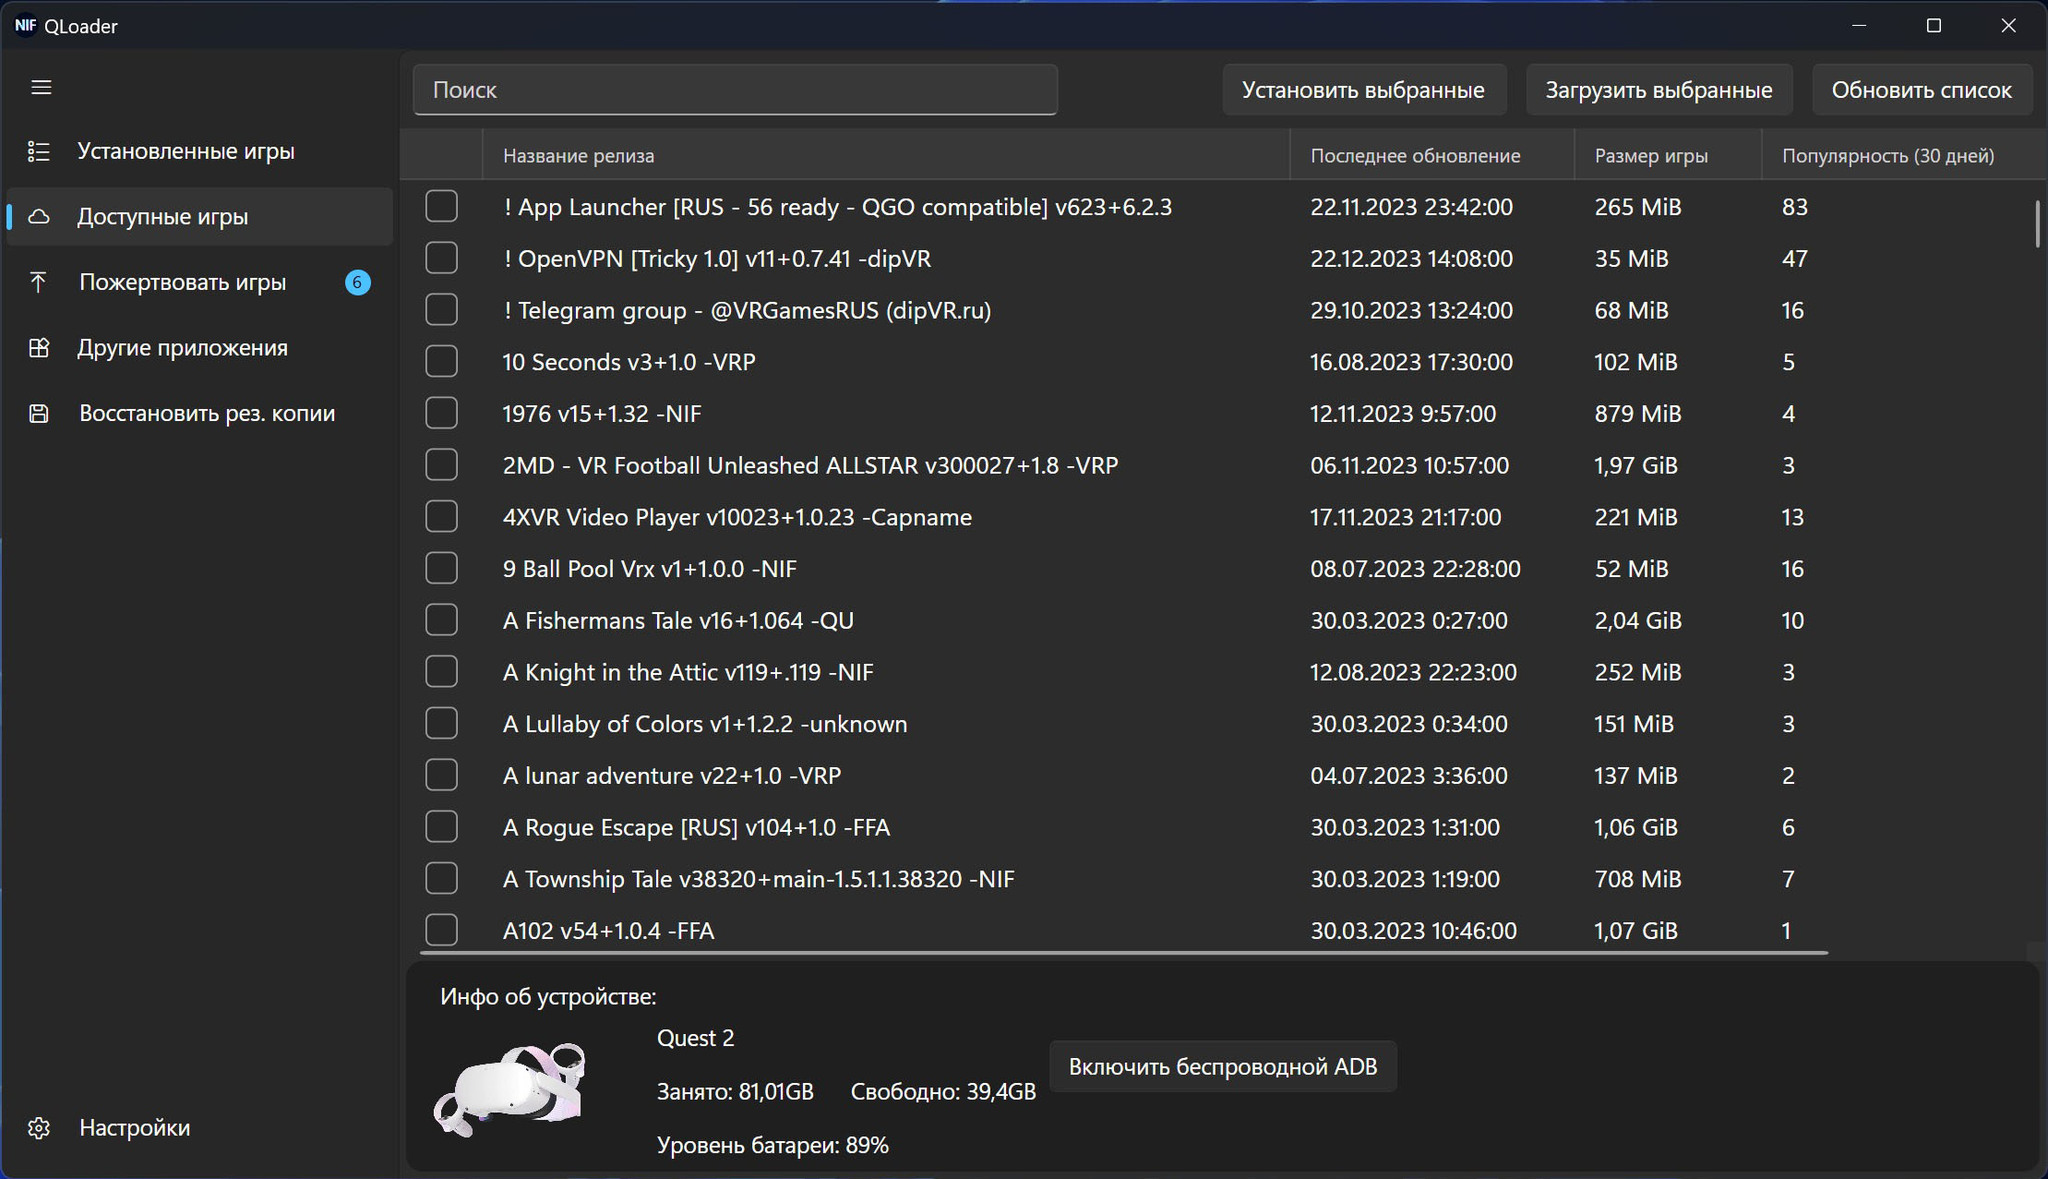2048x1179 pixels.
Task: Focus the Поиск search field
Action: (735, 90)
